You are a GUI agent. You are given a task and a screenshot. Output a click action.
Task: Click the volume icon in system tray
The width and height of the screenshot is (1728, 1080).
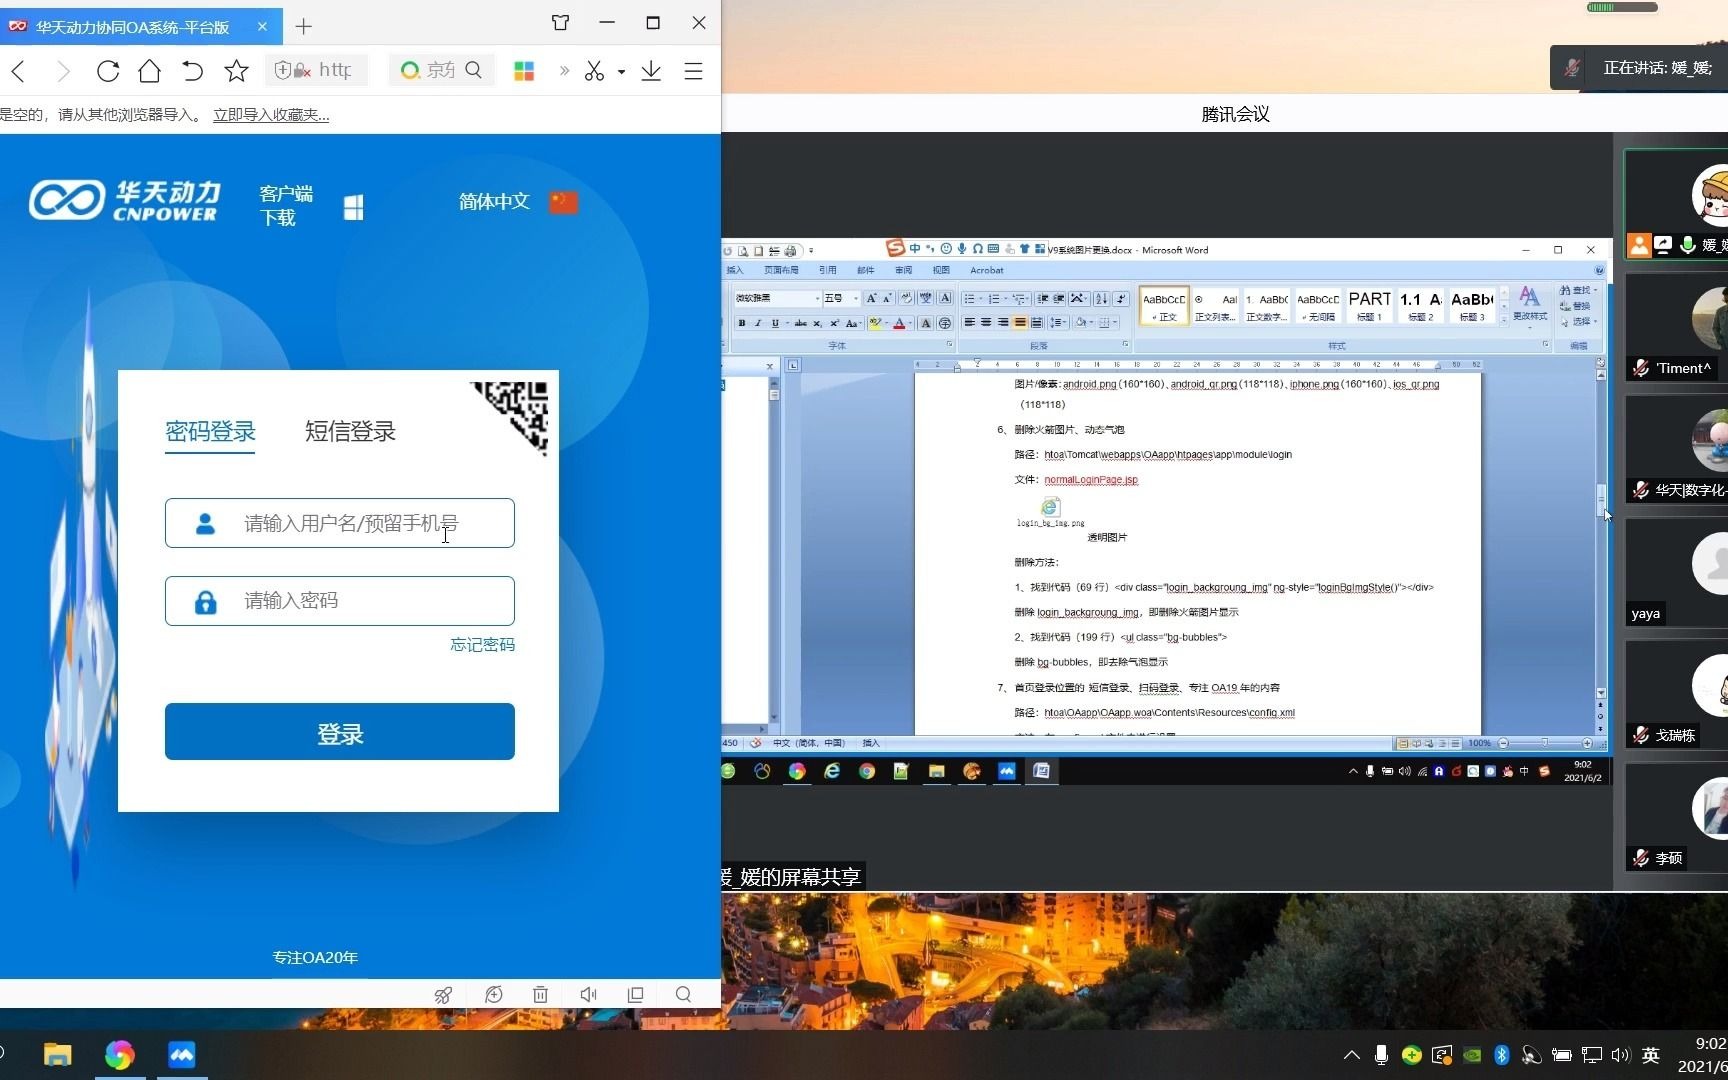(x=1620, y=1055)
